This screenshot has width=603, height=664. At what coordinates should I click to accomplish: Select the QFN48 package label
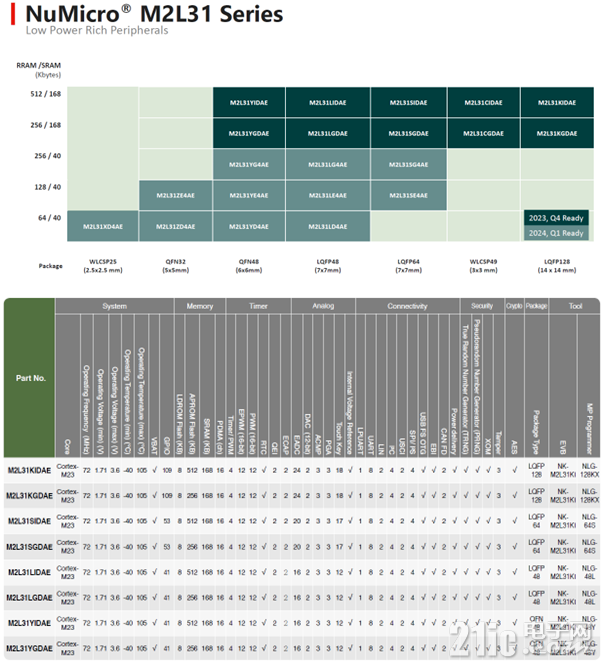pos(249,266)
